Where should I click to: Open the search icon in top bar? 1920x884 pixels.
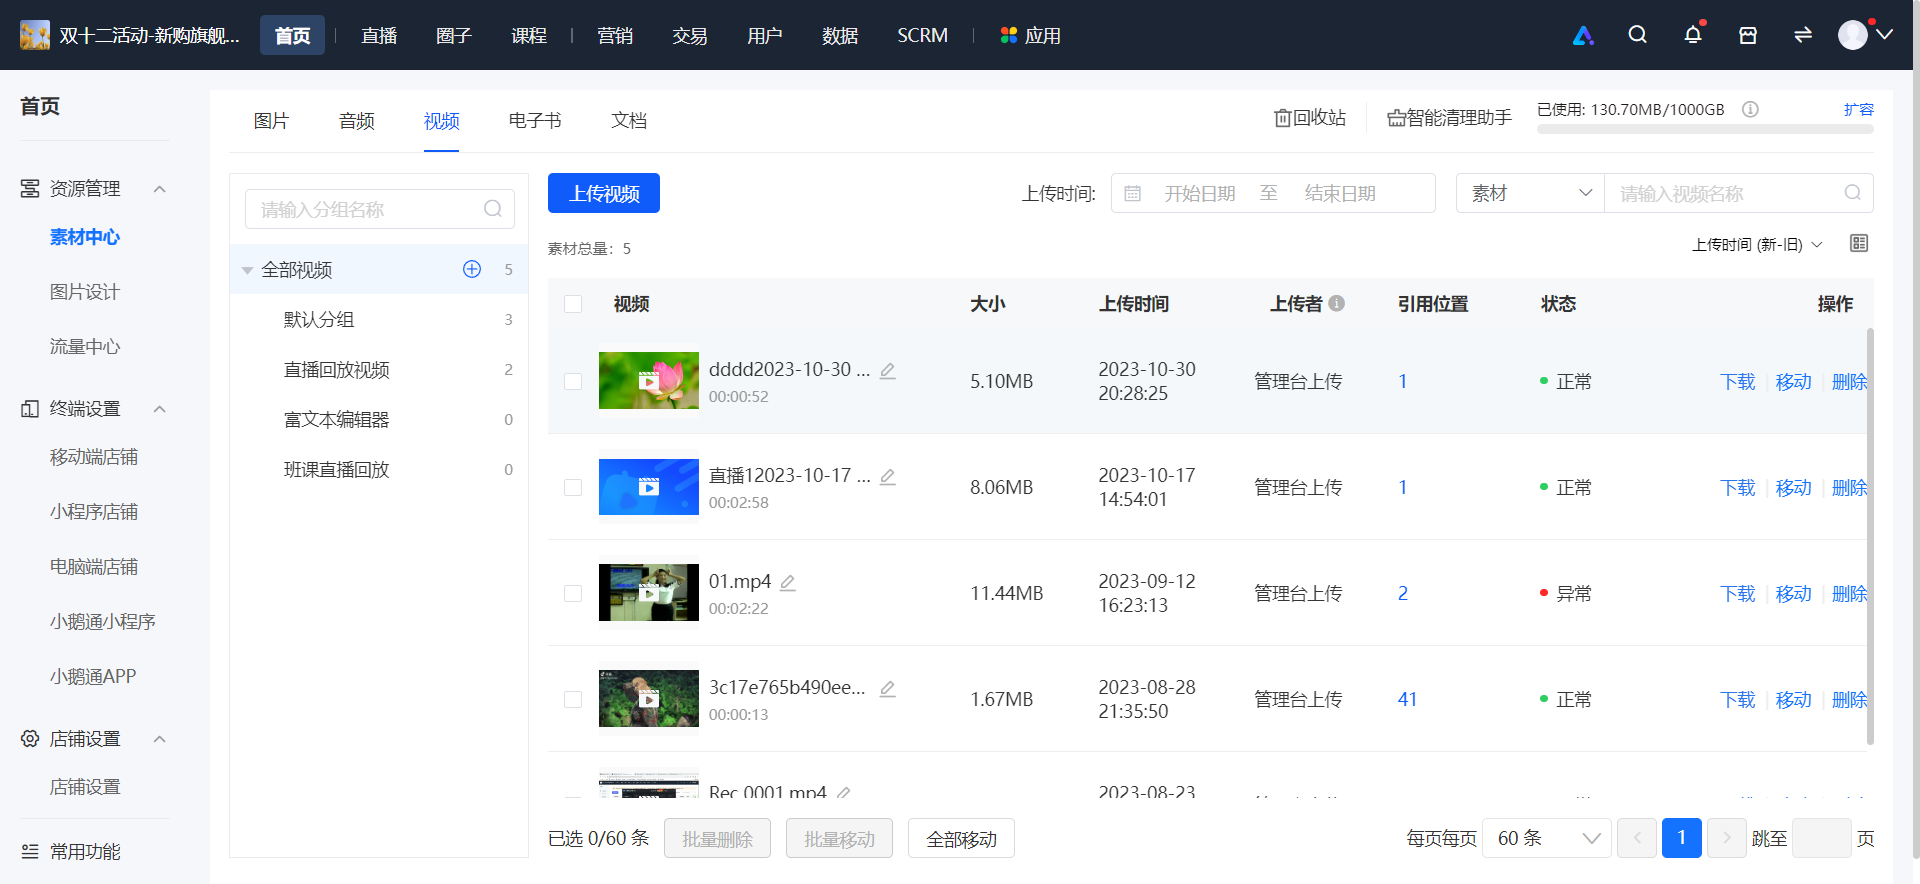click(1637, 35)
